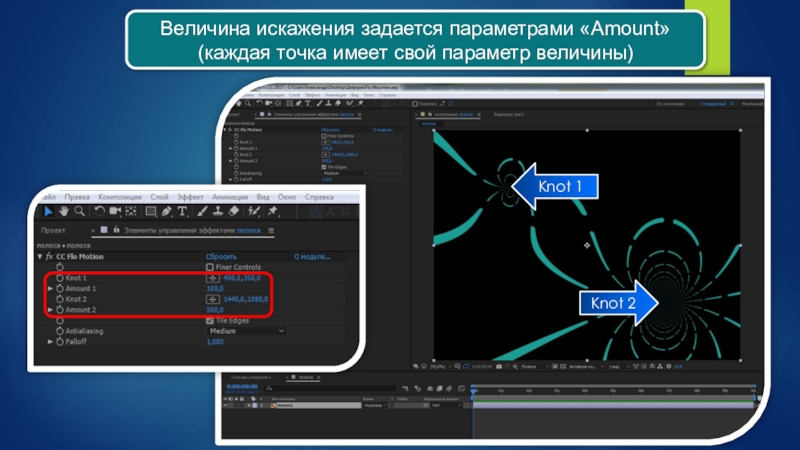Uncheck Tile Edges checkbox in enlarged inset

tap(210, 320)
